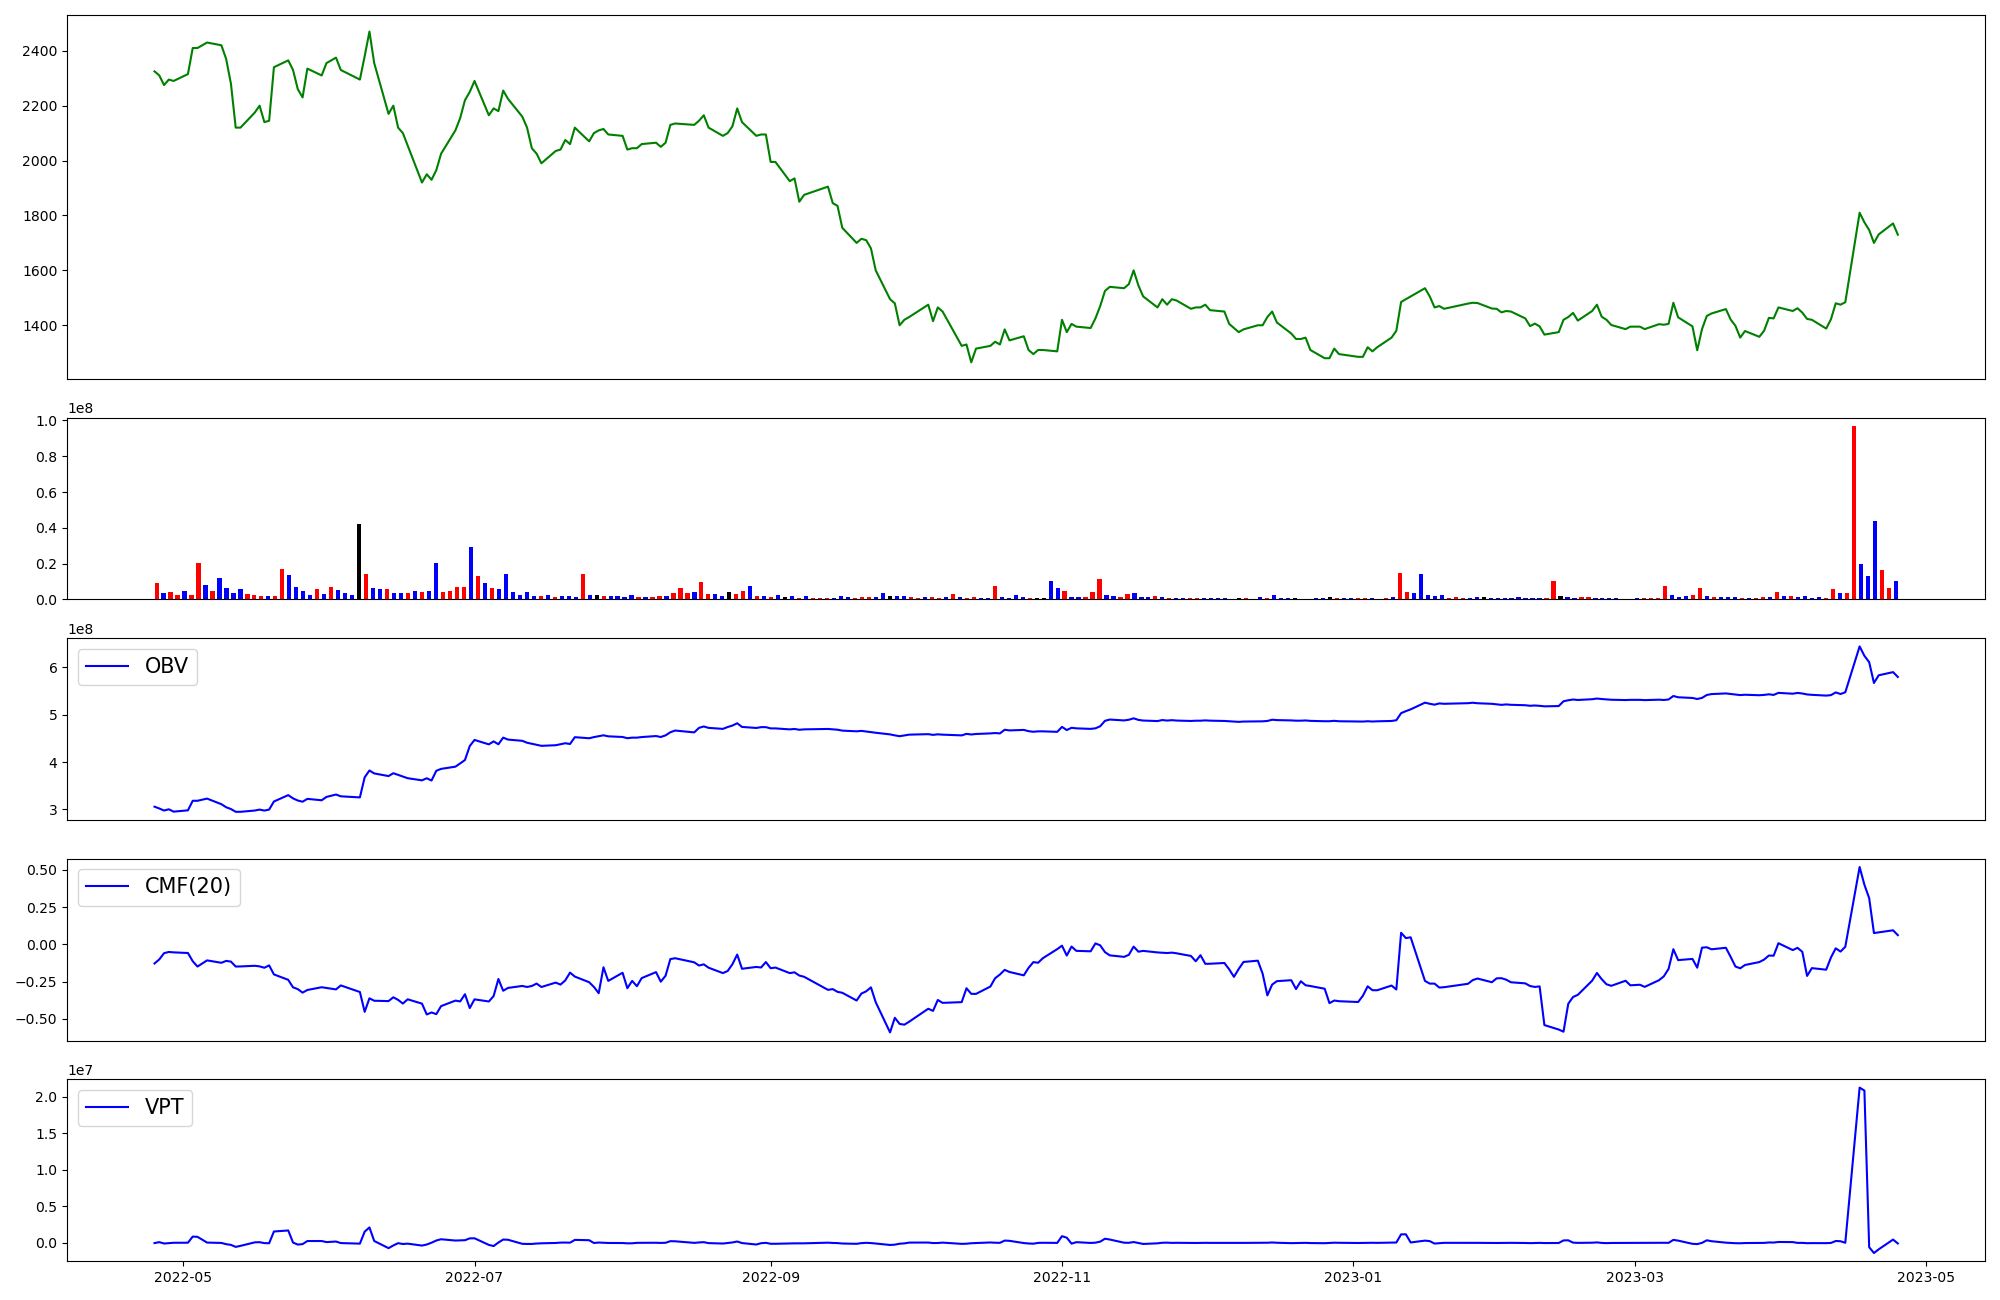Image resolution: width=2000 pixels, height=1300 pixels.
Task: Click the VPT legend entry
Action: [136, 1107]
